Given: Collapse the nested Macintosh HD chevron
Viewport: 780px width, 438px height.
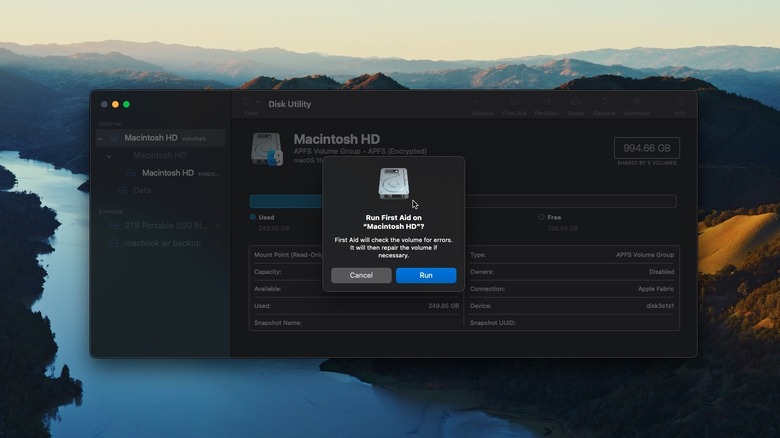Looking at the screenshot, I should coord(109,156).
